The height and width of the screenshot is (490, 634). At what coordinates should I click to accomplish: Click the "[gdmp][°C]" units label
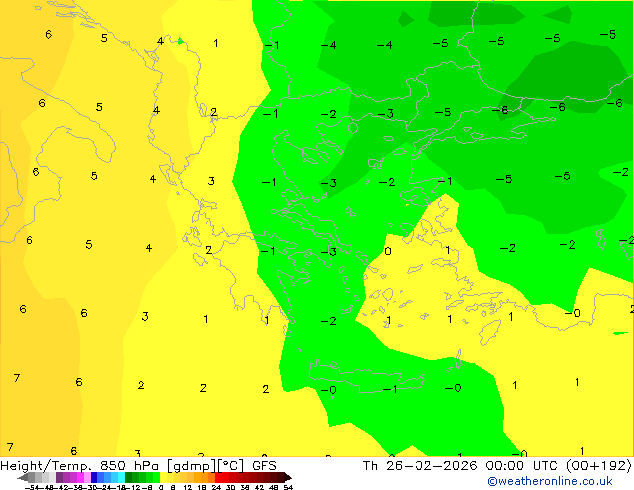pos(205,466)
